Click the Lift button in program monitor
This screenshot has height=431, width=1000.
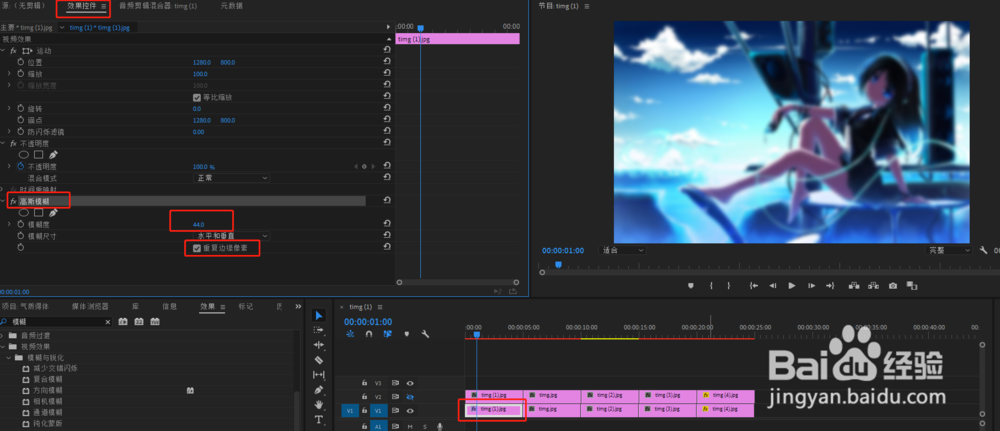pos(853,286)
